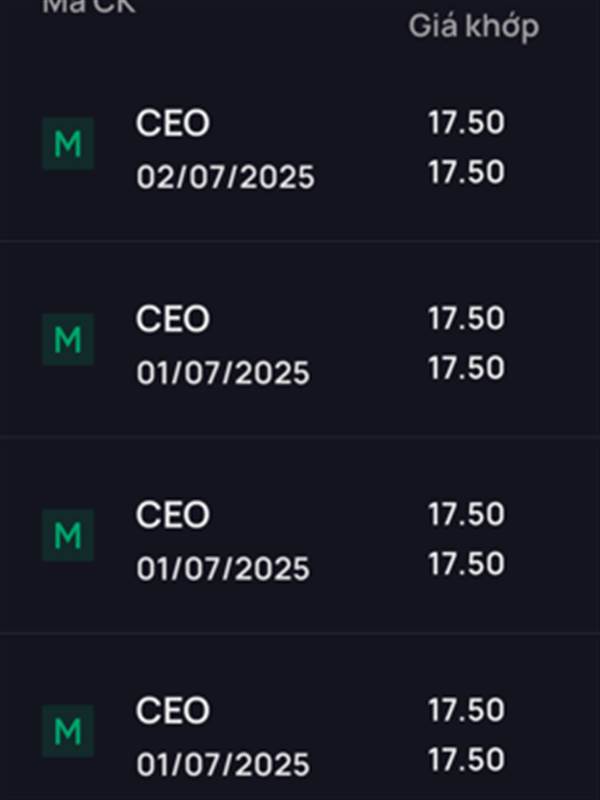Open the CEO ticker in the middle 01/07/2025 row
Viewport: 600px width, 800px height.
click(x=172, y=515)
